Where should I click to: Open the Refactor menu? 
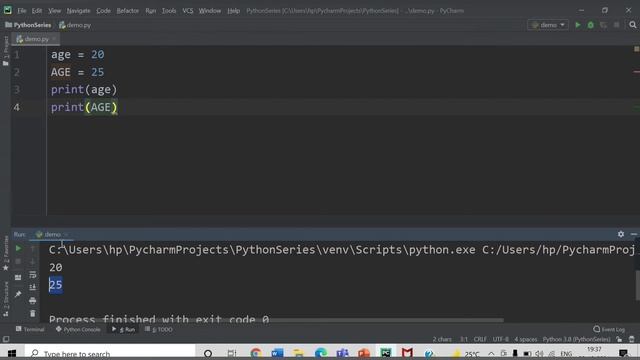coord(128,11)
